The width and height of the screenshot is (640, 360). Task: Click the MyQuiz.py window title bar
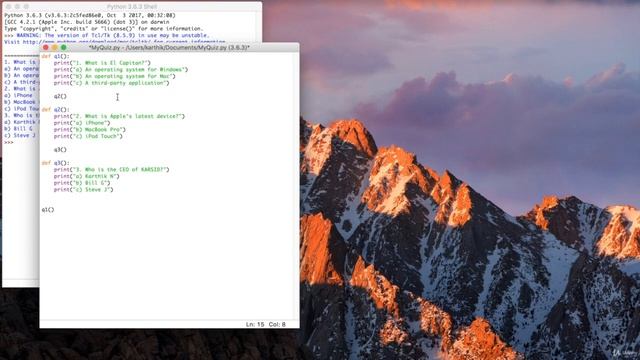(169, 47)
